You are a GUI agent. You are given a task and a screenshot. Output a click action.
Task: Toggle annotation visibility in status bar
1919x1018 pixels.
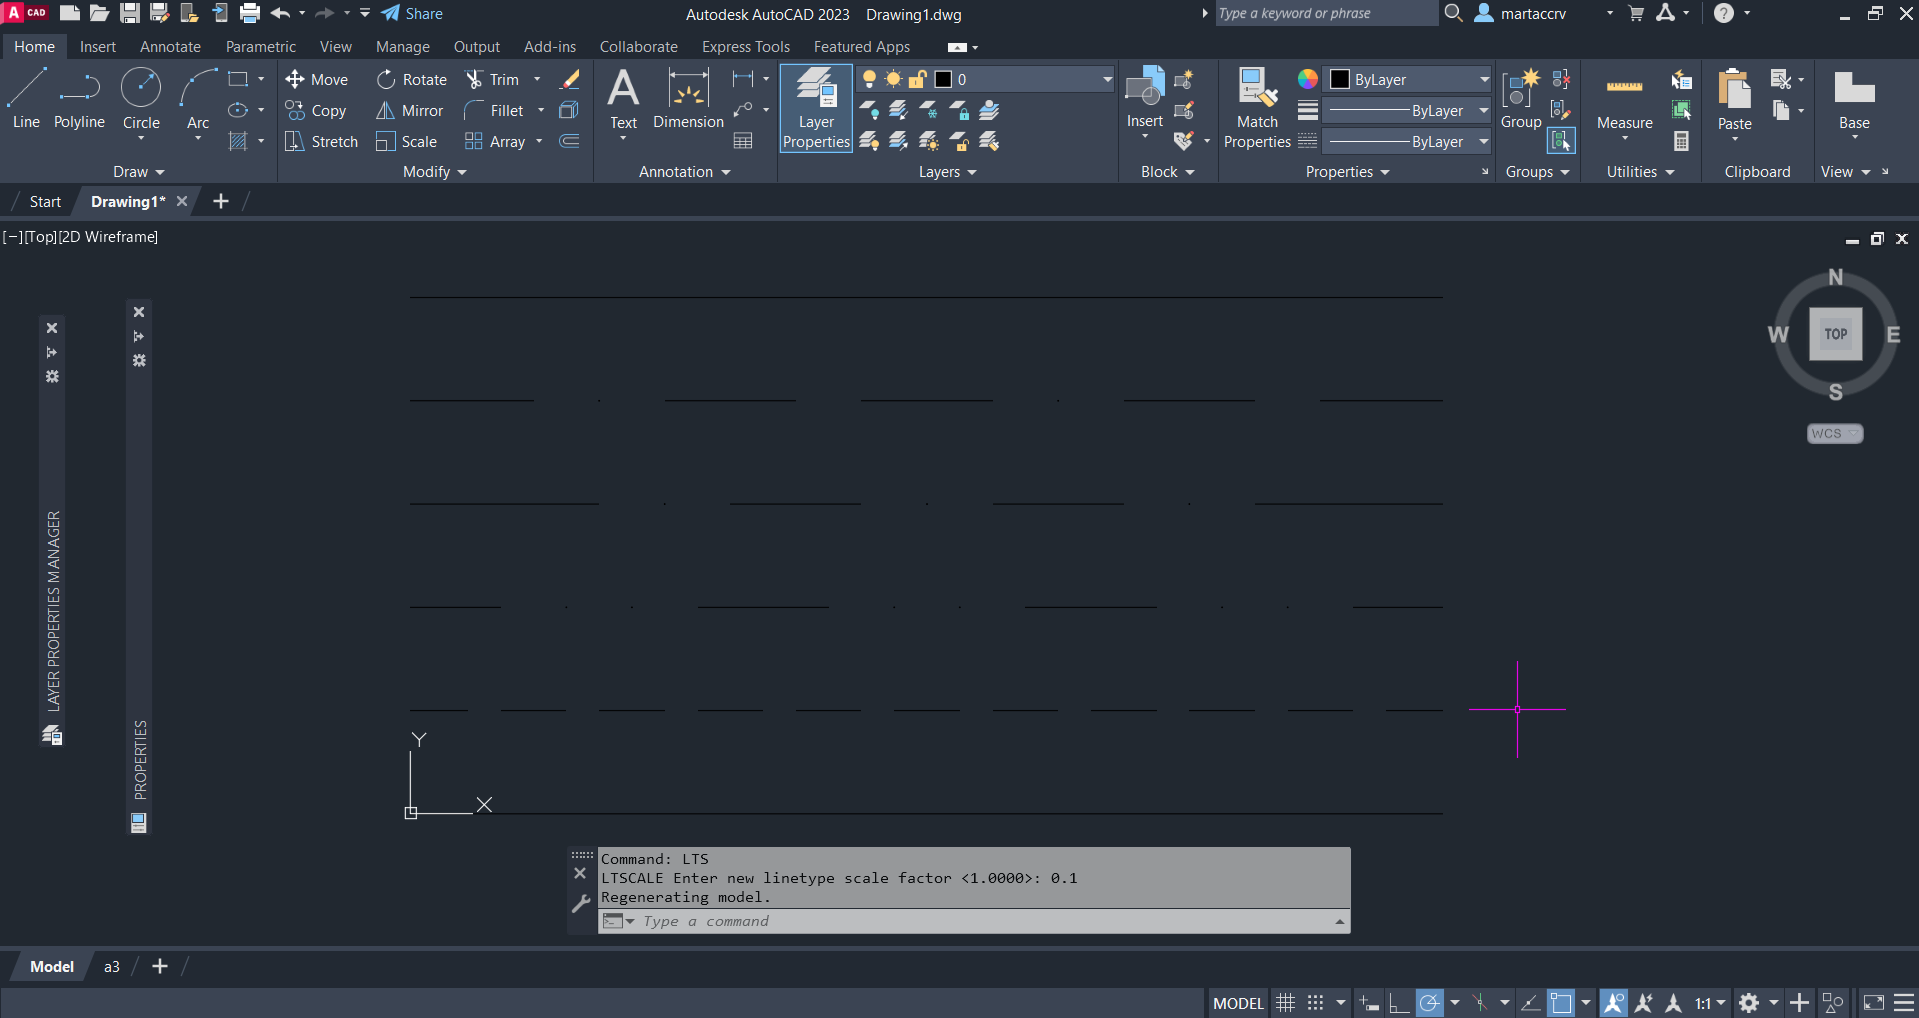pyautogui.click(x=1613, y=1002)
